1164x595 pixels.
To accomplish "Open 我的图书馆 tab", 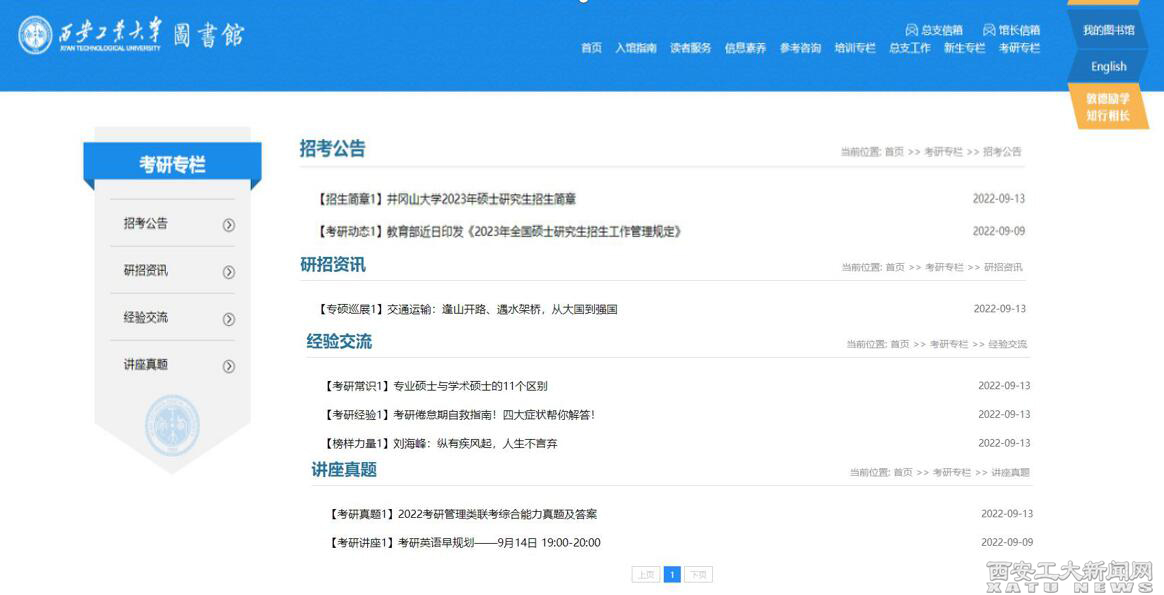I will click(1108, 30).
